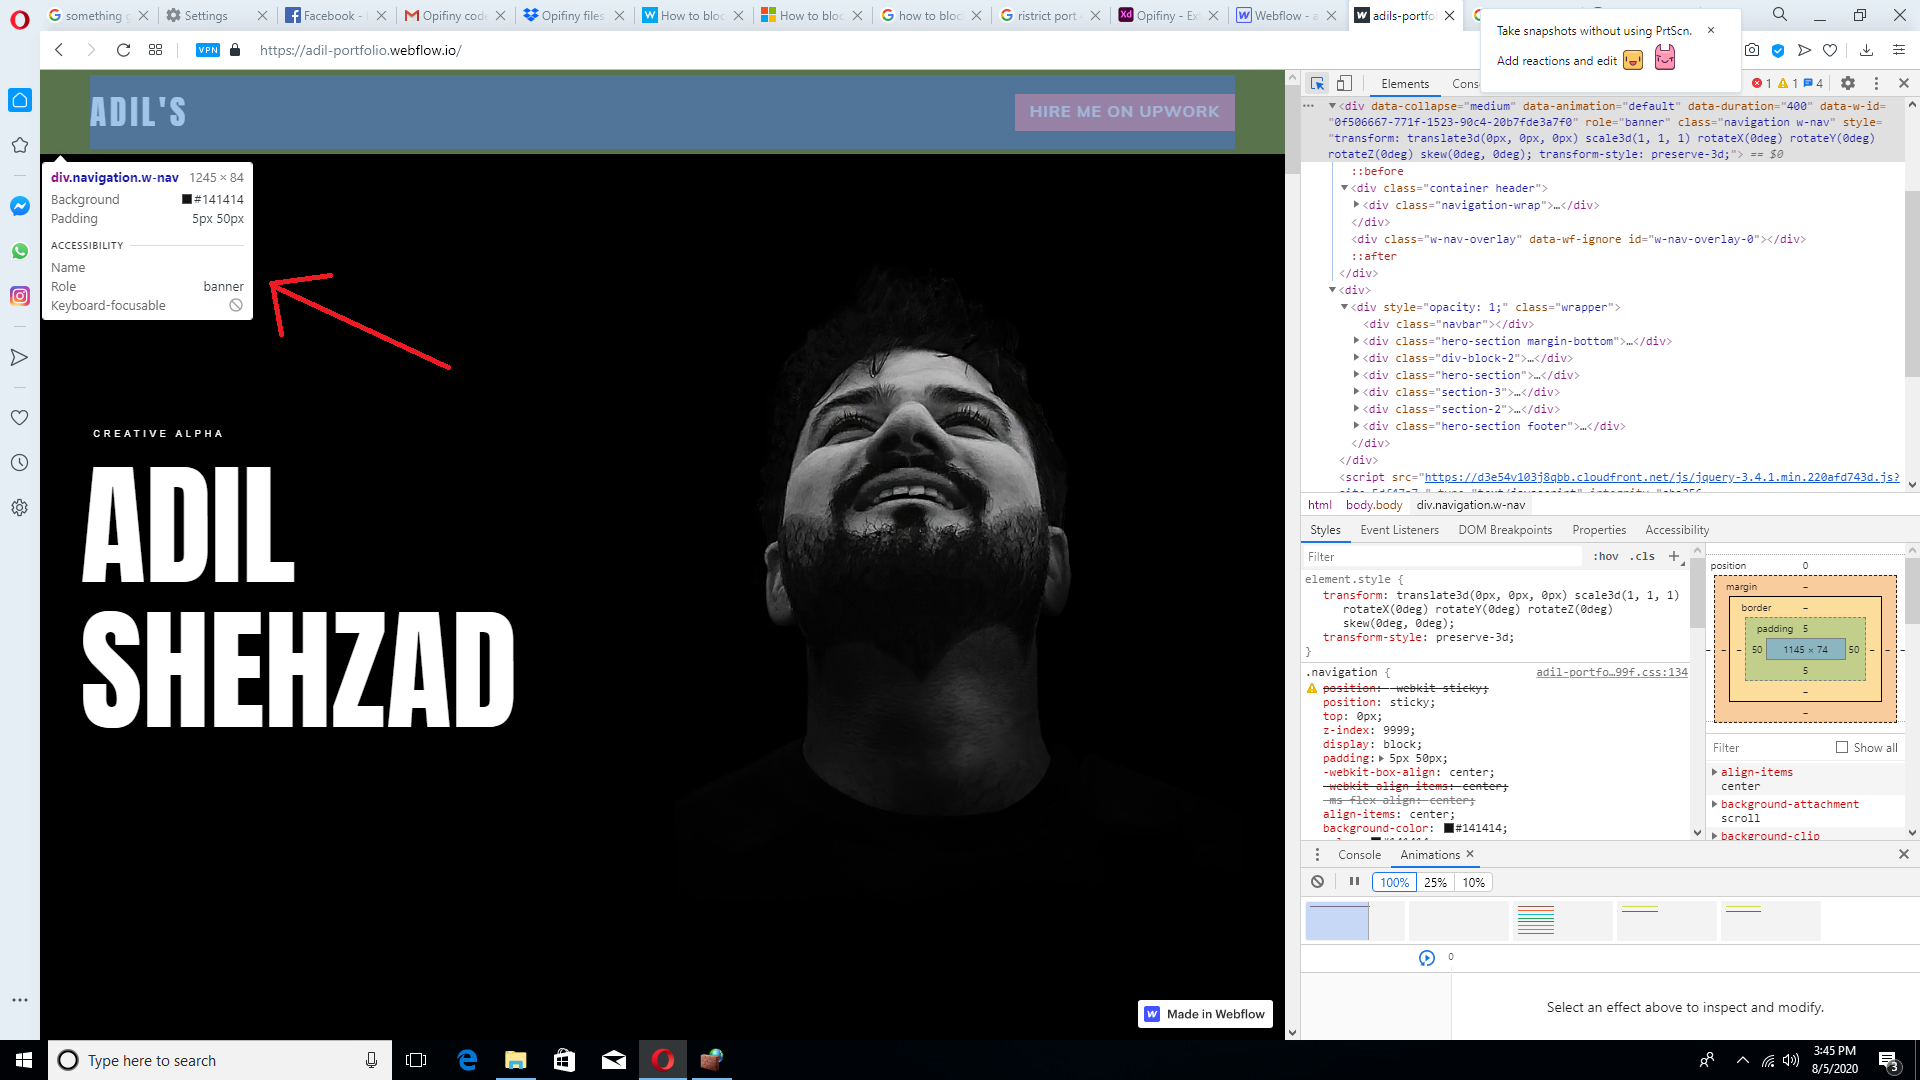Image resolution: width=1920 pixels, height=1080 pixels.
Task: Set animation speed to 25%
Action: click(x=1435, y=883)
